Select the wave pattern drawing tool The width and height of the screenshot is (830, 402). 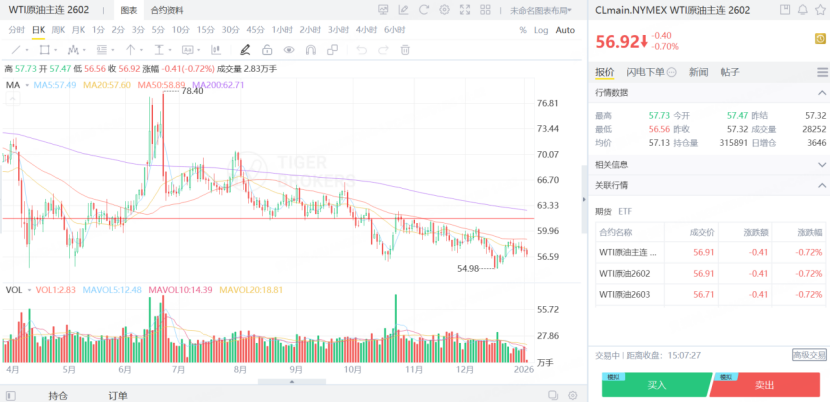pos(73,50)
